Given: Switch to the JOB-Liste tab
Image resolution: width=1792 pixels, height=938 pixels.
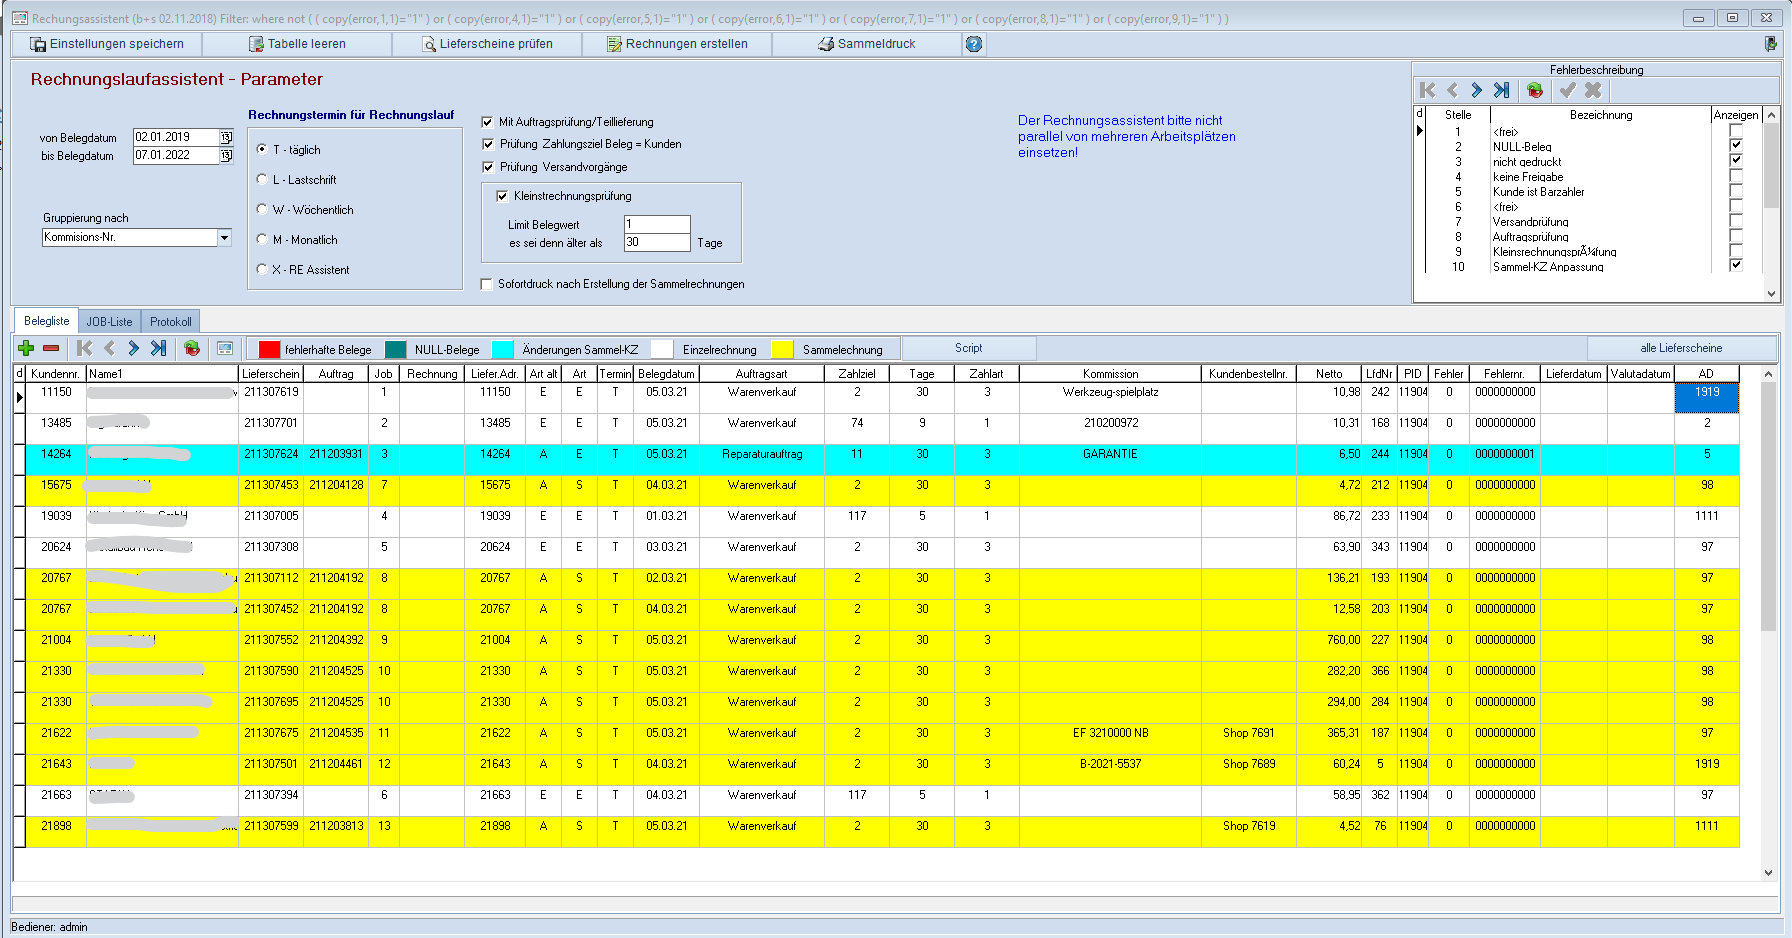Looking at the screenshot, I should tap(109, 322).
